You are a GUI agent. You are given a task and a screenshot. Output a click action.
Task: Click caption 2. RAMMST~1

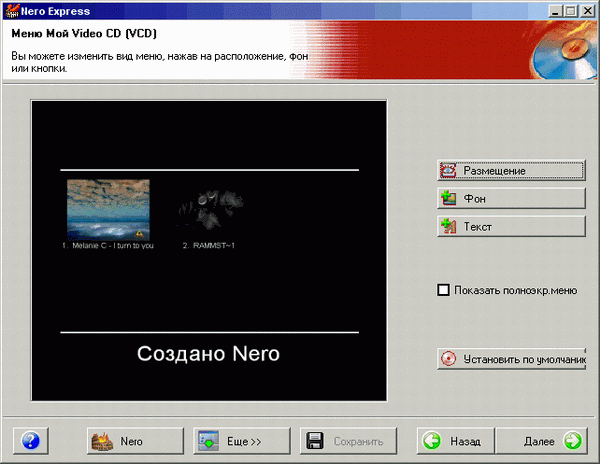pyautogui.click(x=209, y=246)
